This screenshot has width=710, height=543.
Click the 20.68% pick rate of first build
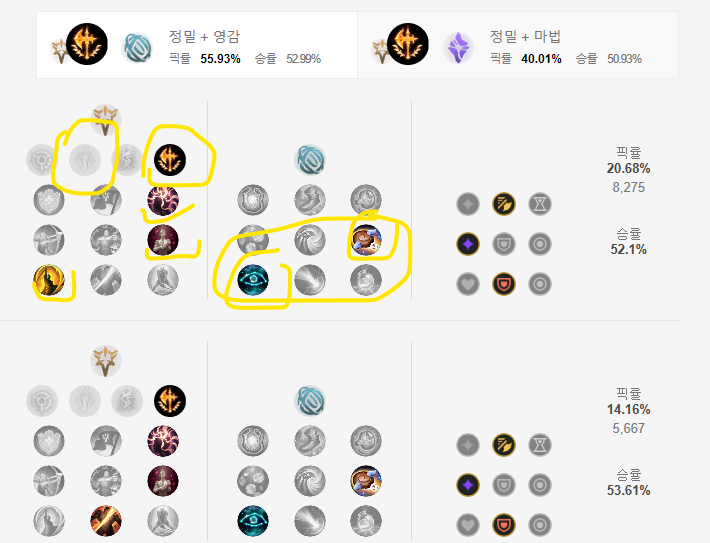[x=628, y=168]
